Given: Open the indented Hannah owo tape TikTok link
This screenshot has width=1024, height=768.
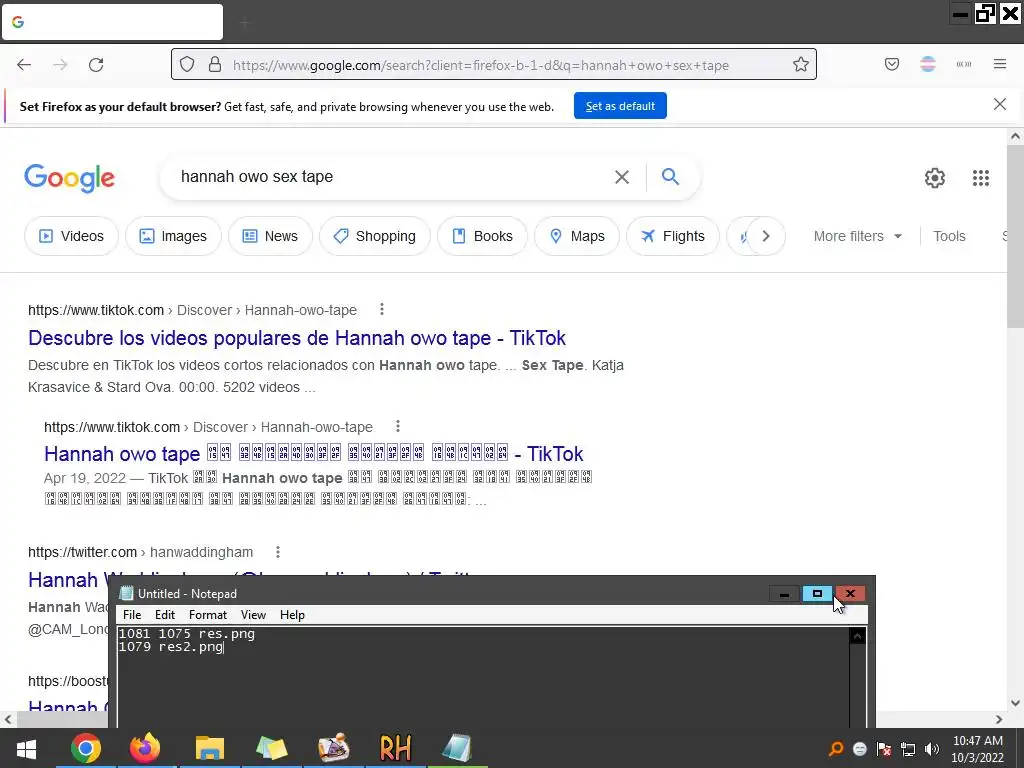Looking at the screenshot, I should pos(313,454).
